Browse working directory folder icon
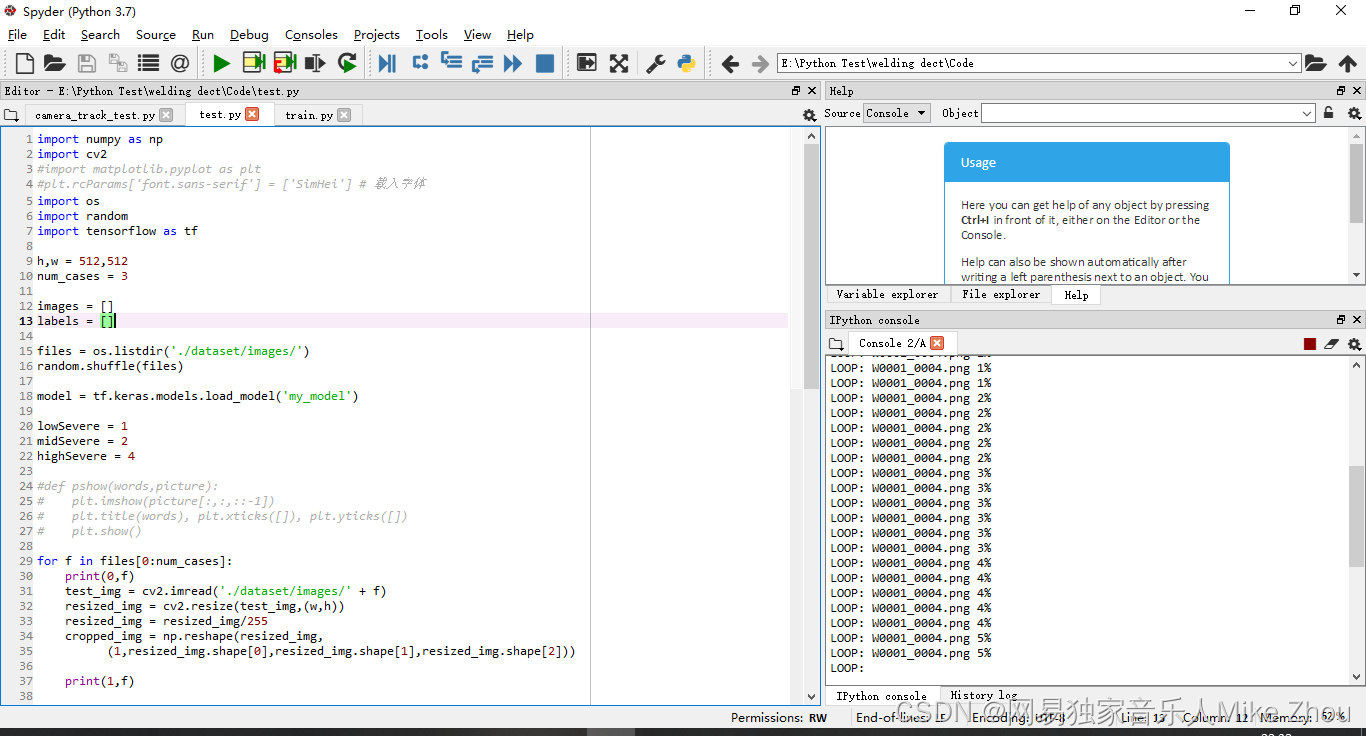 pyautogui.click(x=1316, y=63)
